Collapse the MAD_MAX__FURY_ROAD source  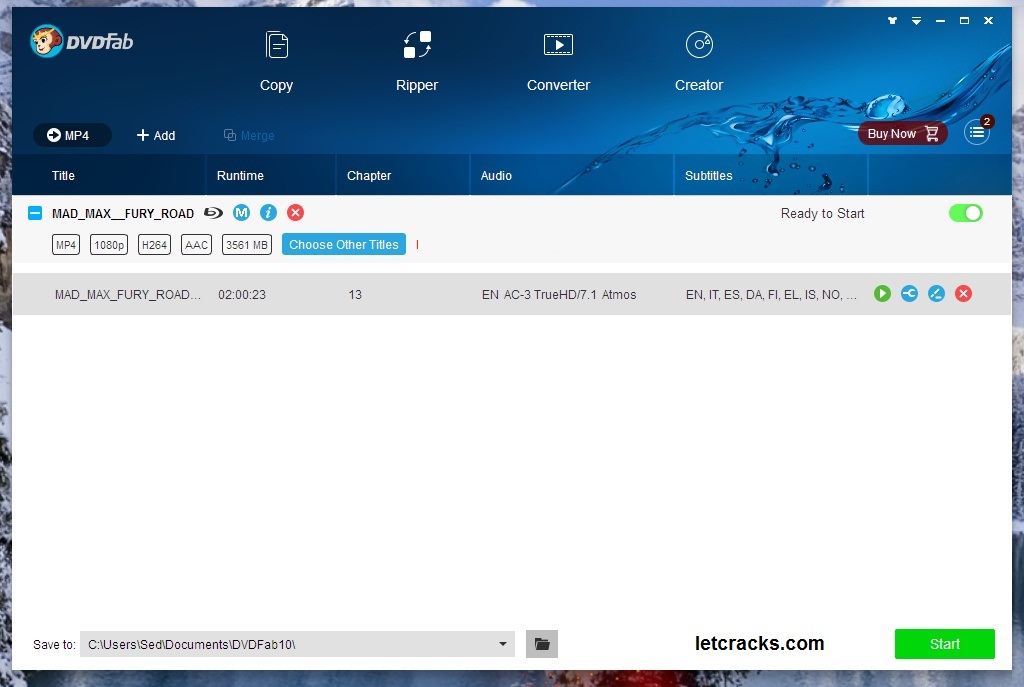[x=35, y=213]
